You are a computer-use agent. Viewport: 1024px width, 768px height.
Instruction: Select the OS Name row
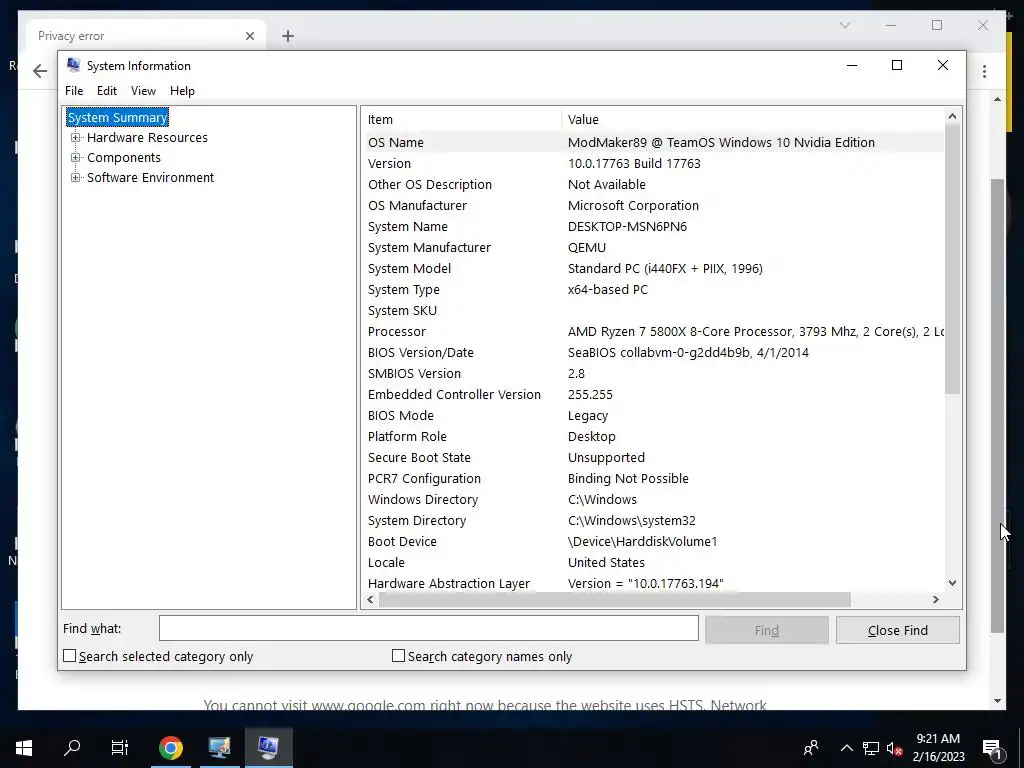click(653, 142)
